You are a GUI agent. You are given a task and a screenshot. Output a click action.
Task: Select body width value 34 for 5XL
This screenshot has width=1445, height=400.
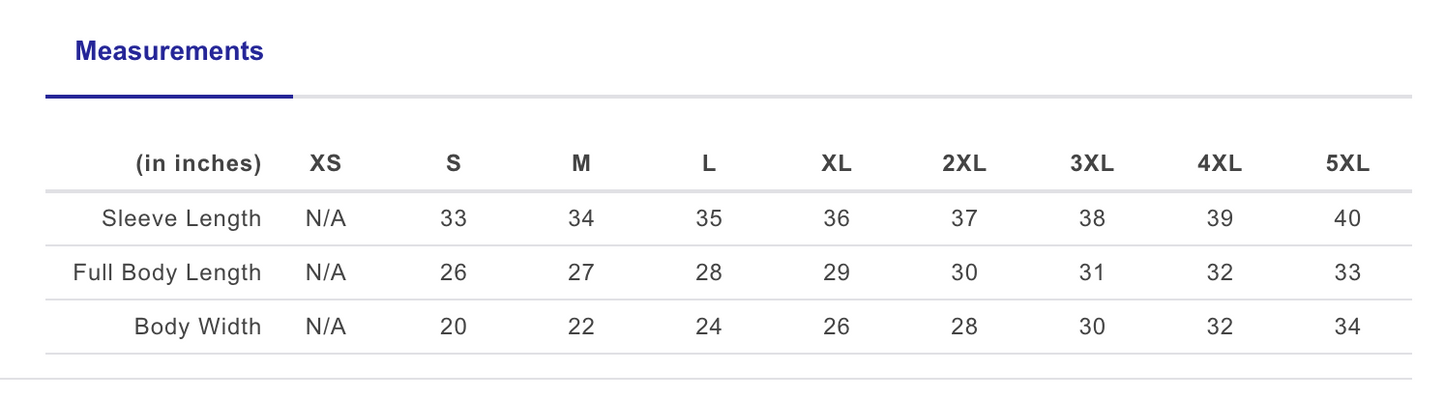coord(1347,326)
